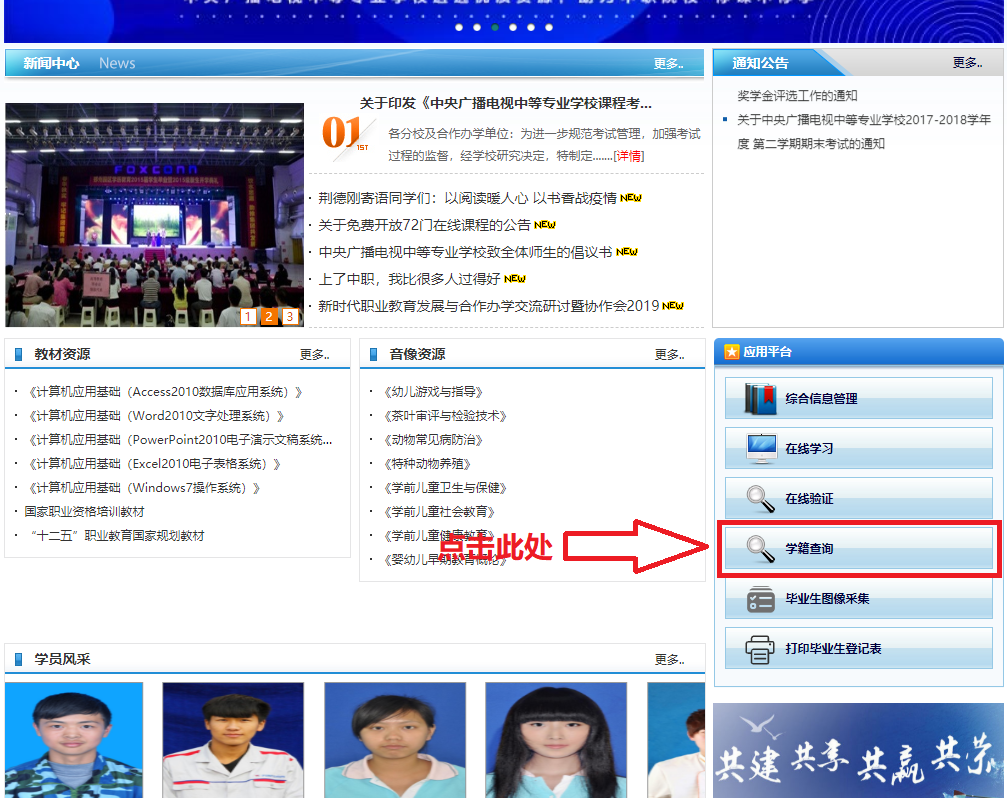Expand 教材资源 list via 更多
Image resolution: width=1007 pixels, height=798 pixels.
pyautogui.click(x=314, y=355)
